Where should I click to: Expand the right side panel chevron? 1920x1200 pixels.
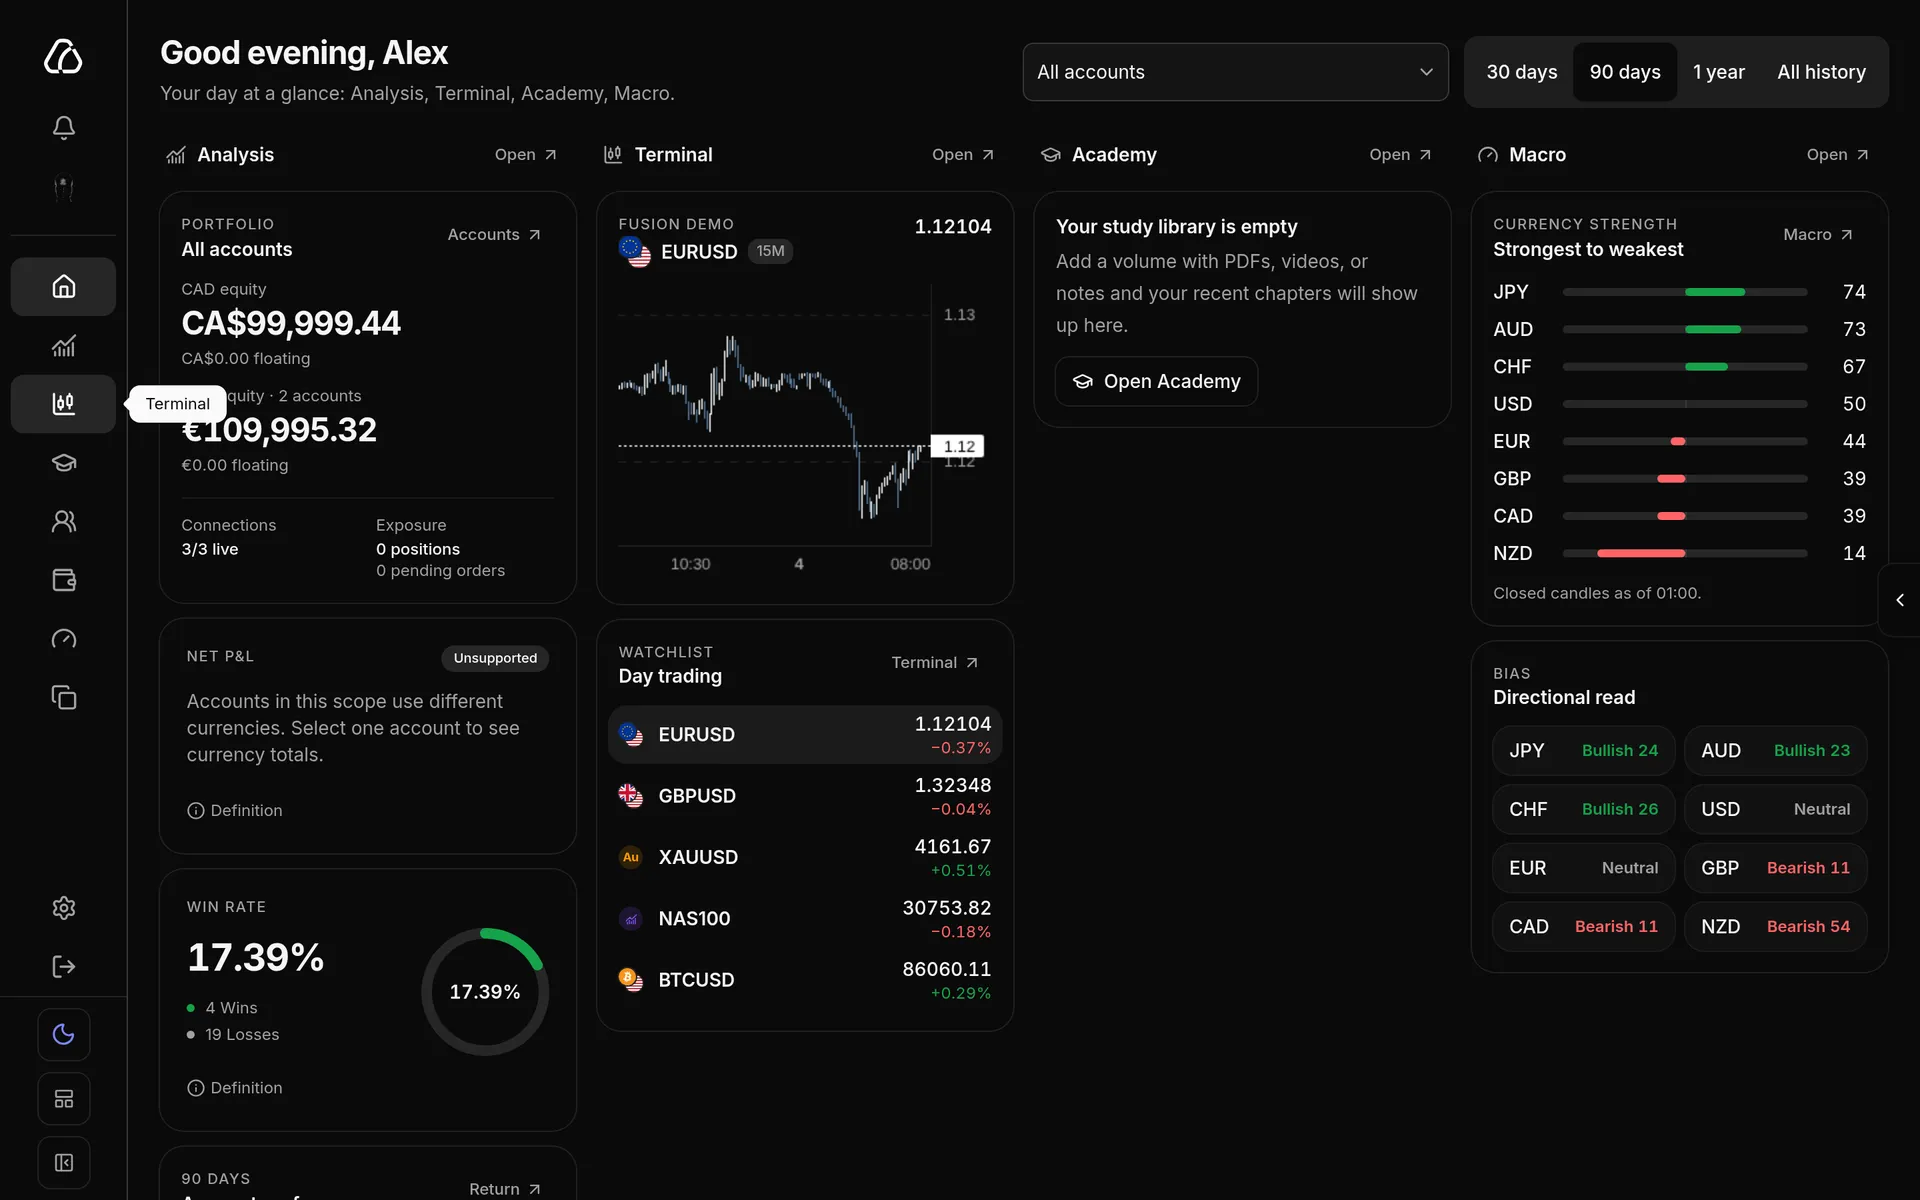[x=1899, y=600]
